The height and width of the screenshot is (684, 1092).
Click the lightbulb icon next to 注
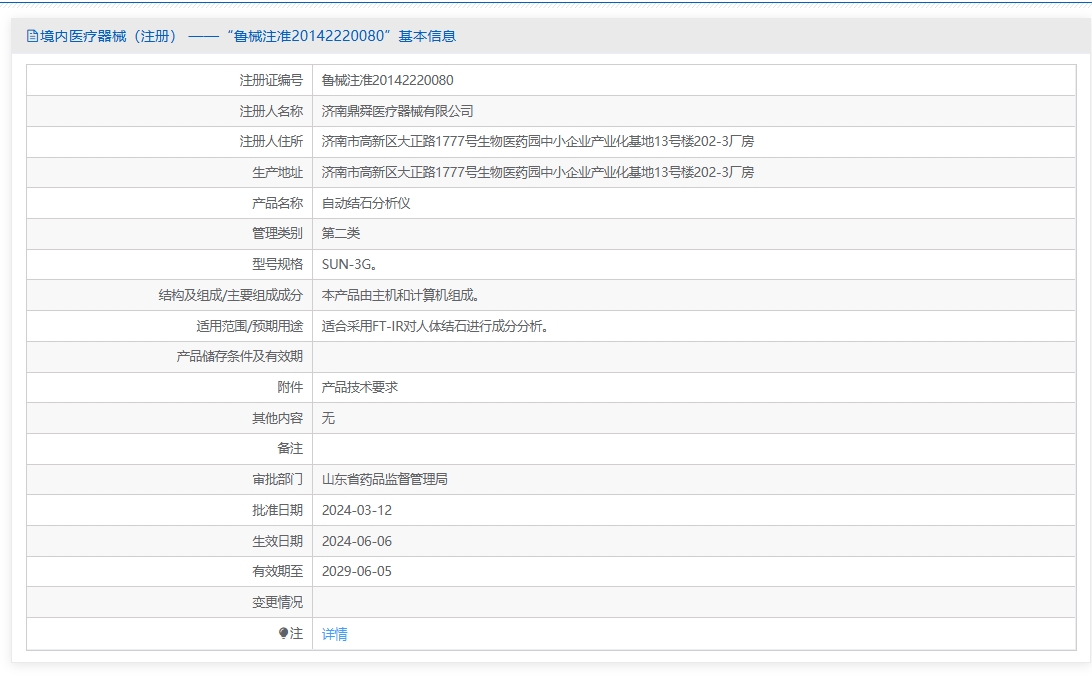(283, 633)
